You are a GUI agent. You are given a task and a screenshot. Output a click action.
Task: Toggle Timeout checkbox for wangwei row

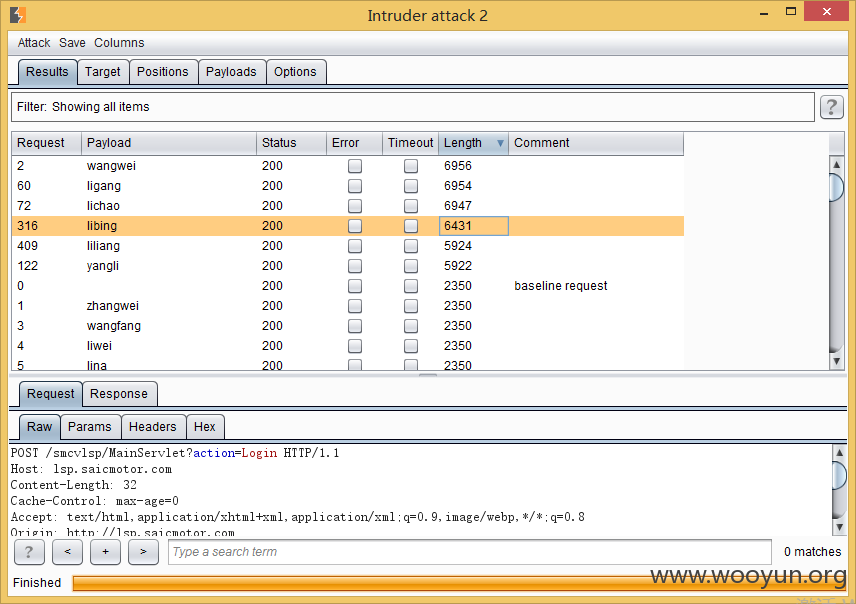[411, 166]
